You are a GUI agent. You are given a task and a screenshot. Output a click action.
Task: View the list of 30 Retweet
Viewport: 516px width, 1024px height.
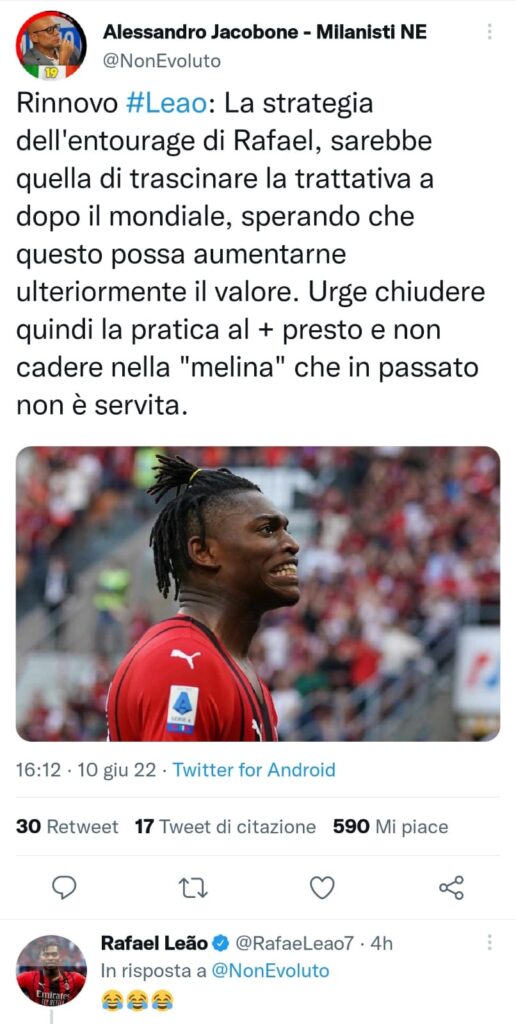tap(67, 827)
